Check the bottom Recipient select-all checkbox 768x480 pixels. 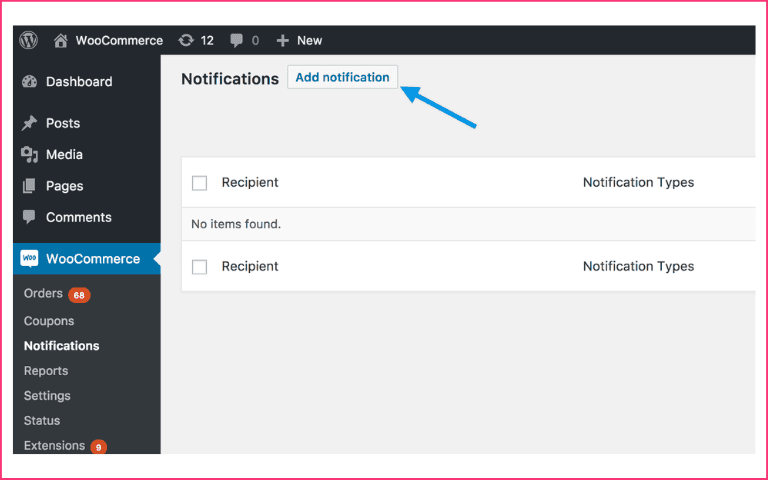pyautogui.click(x=199, y=267)
